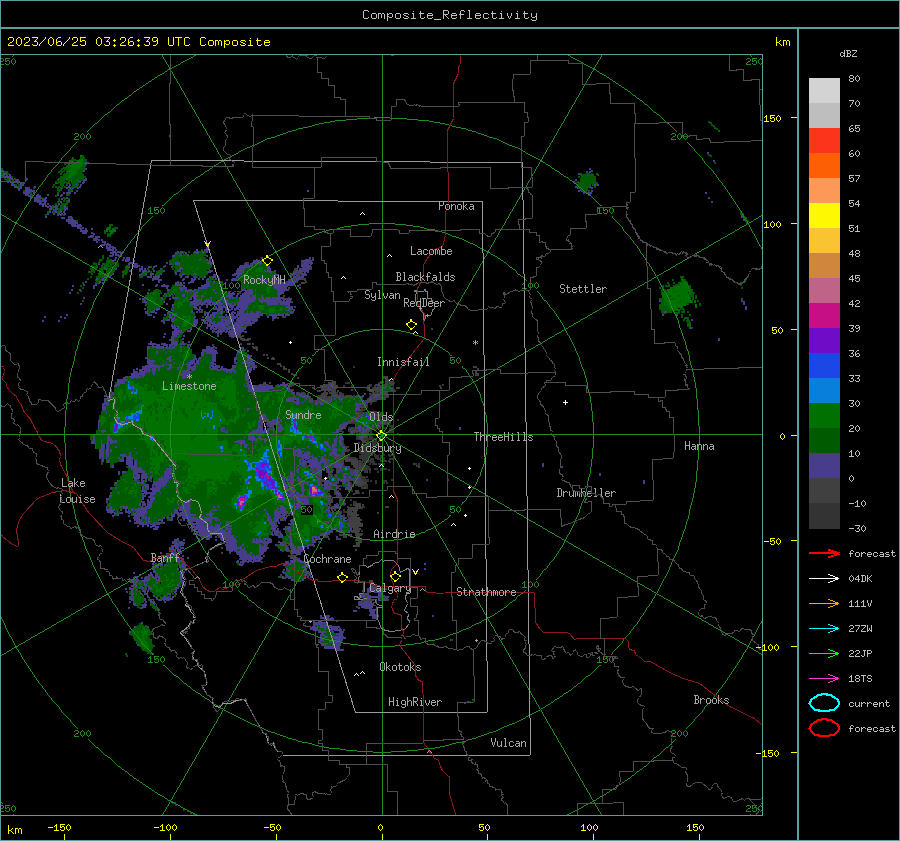Viewport: 900px width, 841px height.
Task: Click the red forecast ellipse legend icon
Action: [824, 728]
